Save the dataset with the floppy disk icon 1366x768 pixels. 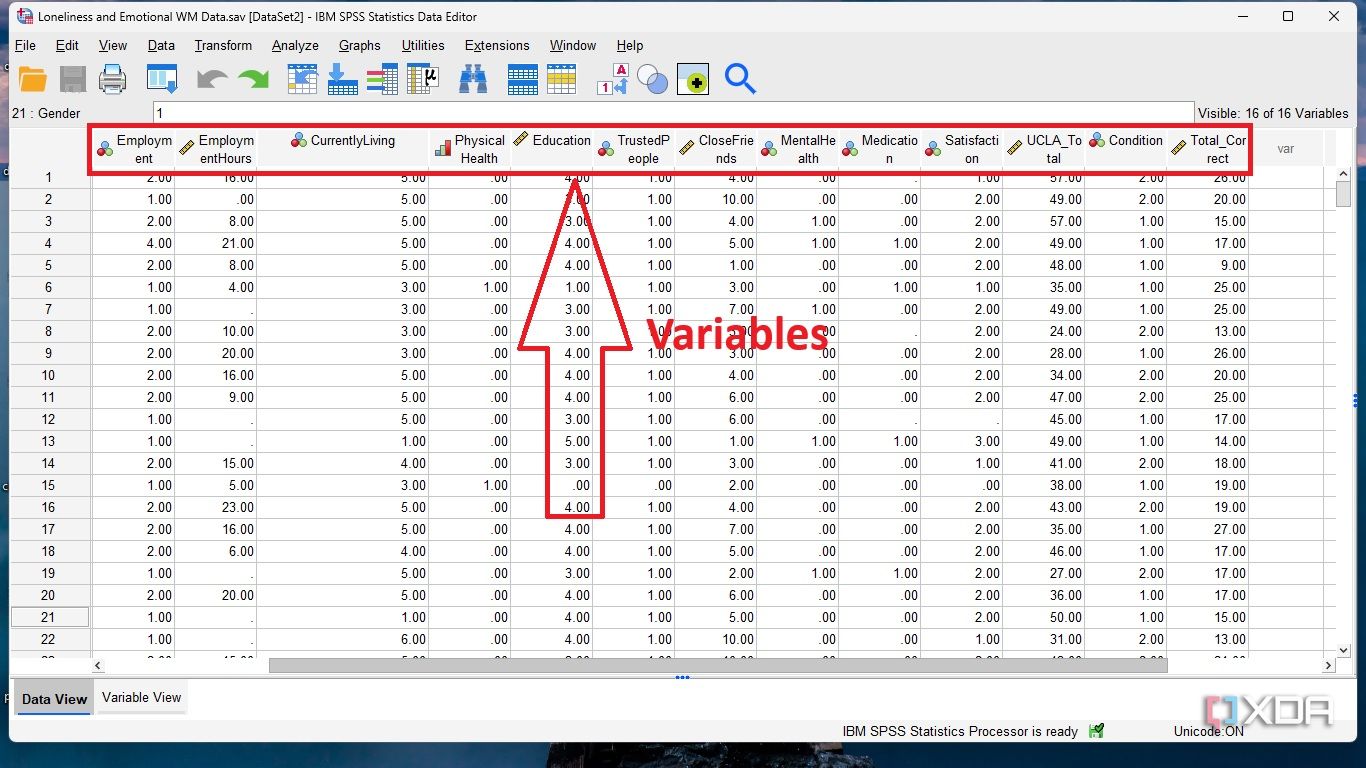(73, 79)
